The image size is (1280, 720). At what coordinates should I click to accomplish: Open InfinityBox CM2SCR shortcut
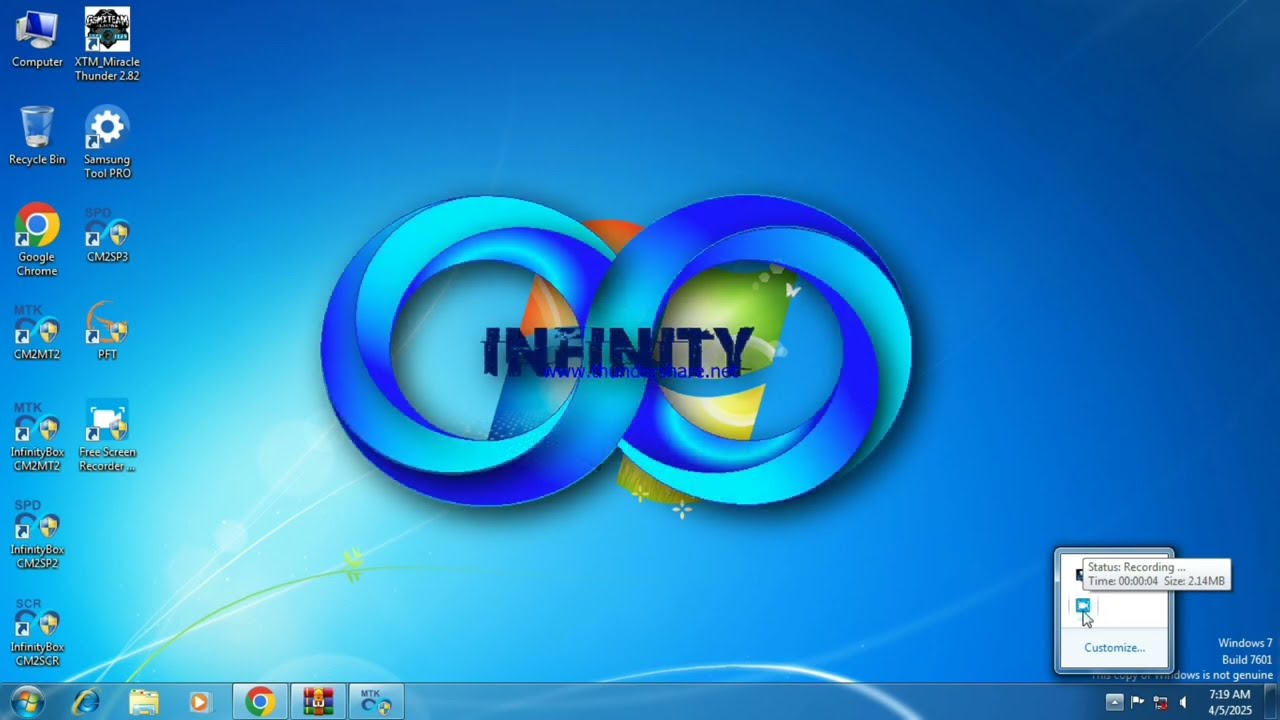tap(37, 633)
